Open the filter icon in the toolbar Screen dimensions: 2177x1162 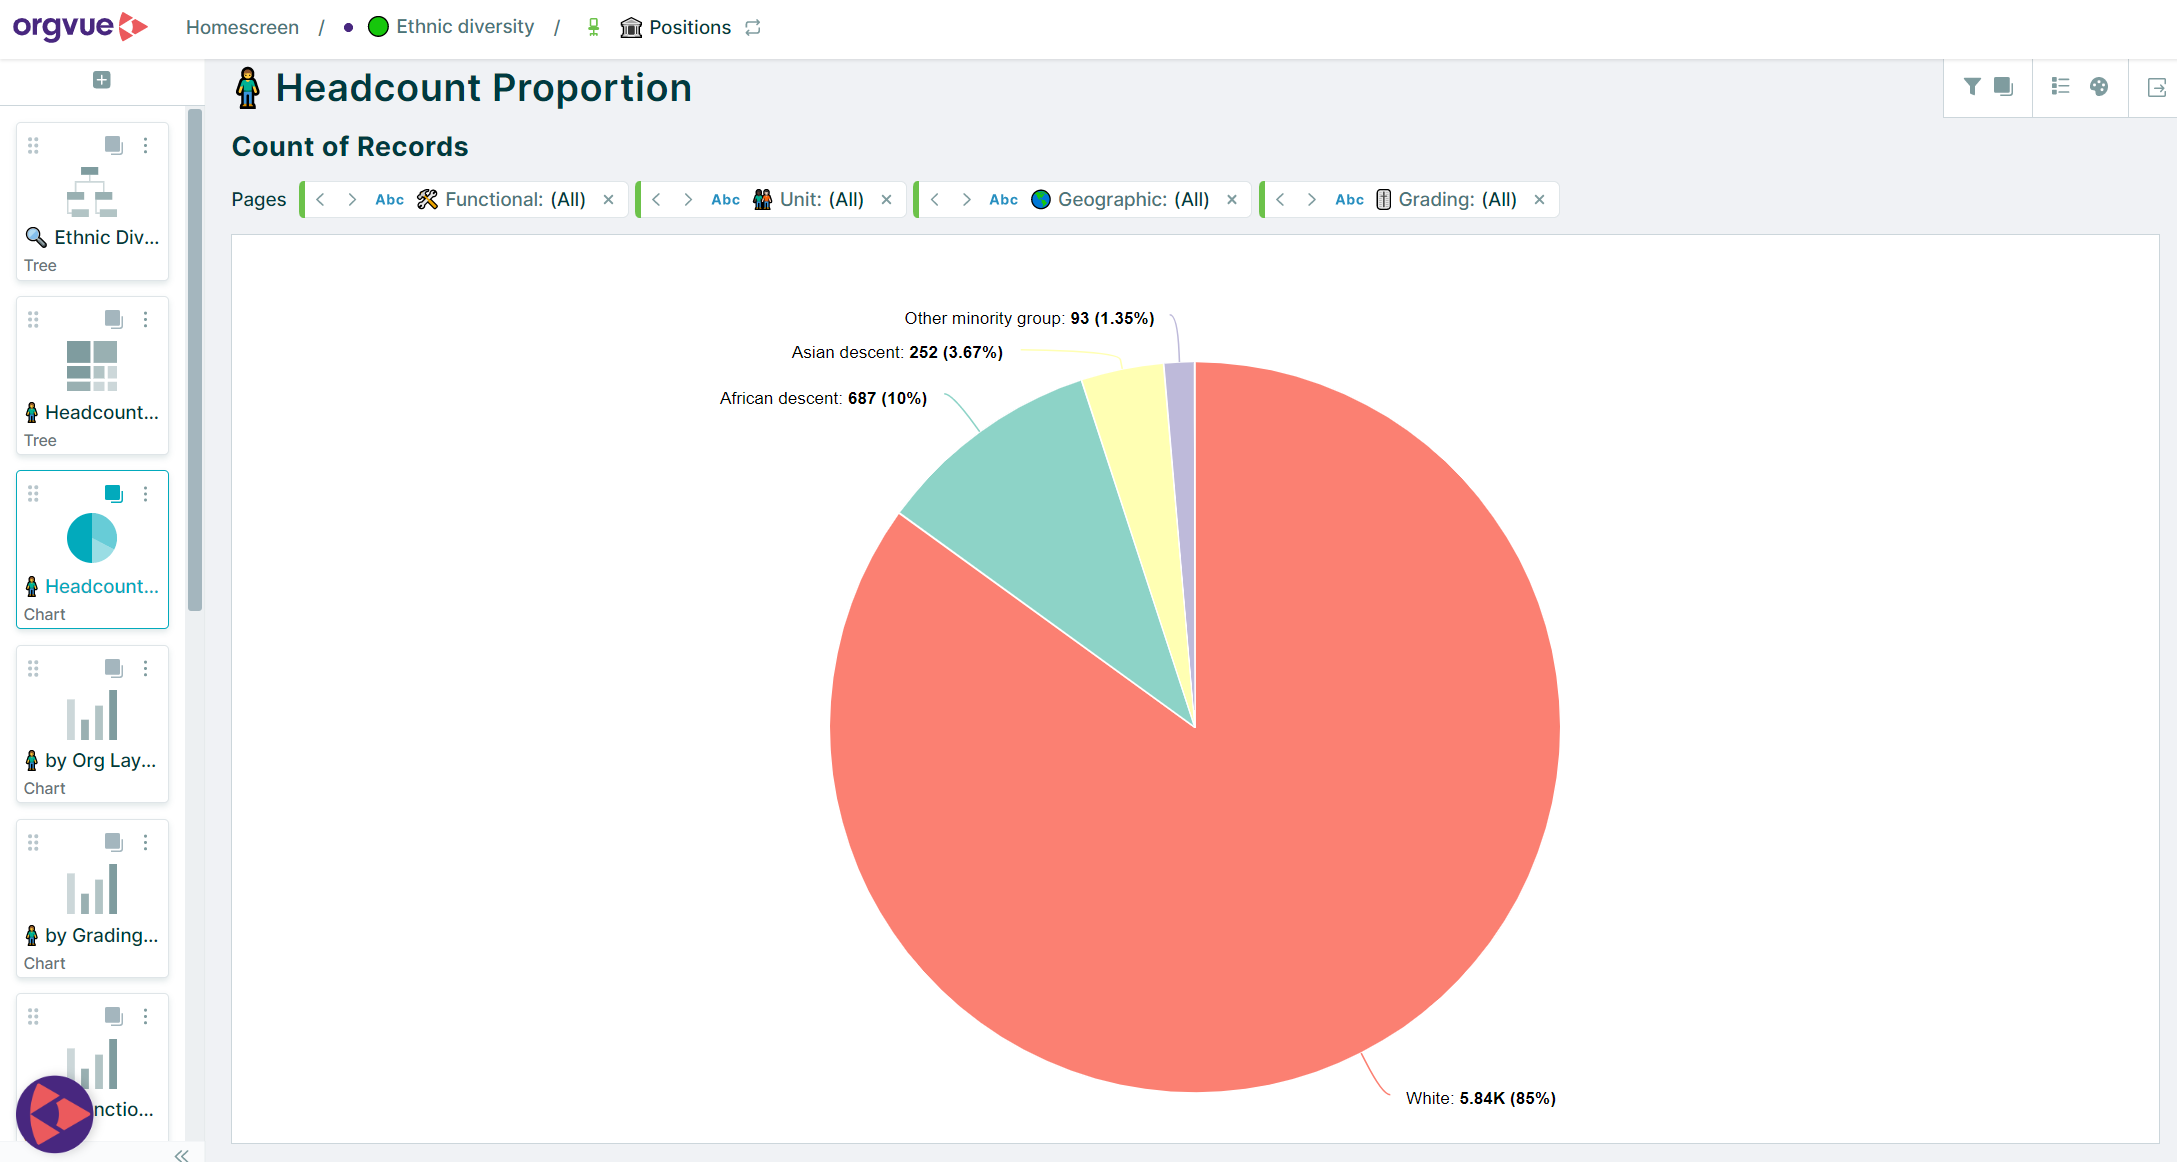pyautogui.click(x=1972, y=87)
